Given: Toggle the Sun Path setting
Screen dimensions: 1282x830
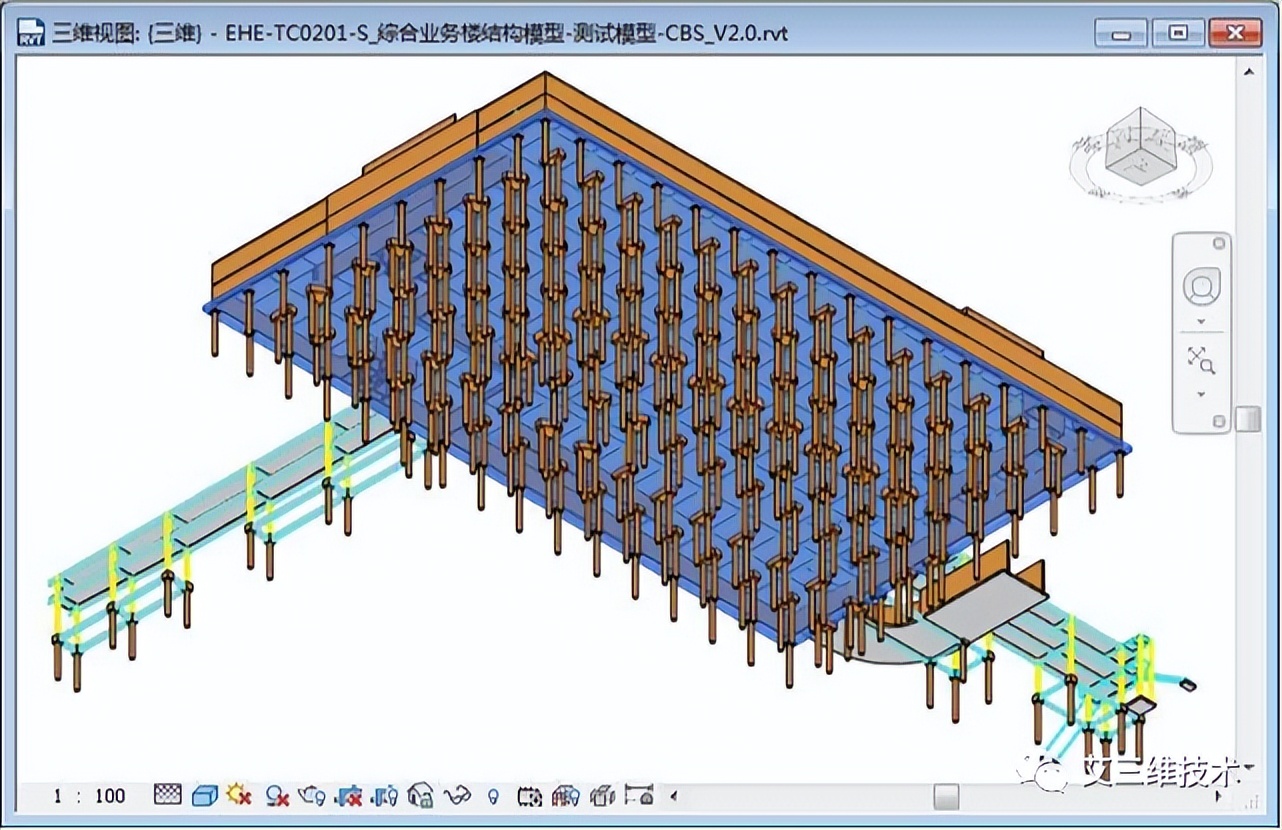Looking at the screenshot, I should [x=239, y=795].
